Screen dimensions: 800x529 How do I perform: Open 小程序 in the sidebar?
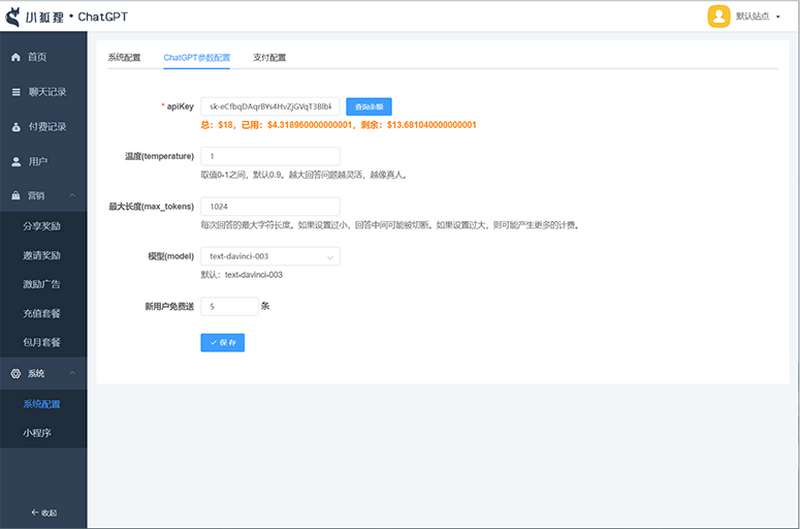click(x=38, y=433)
